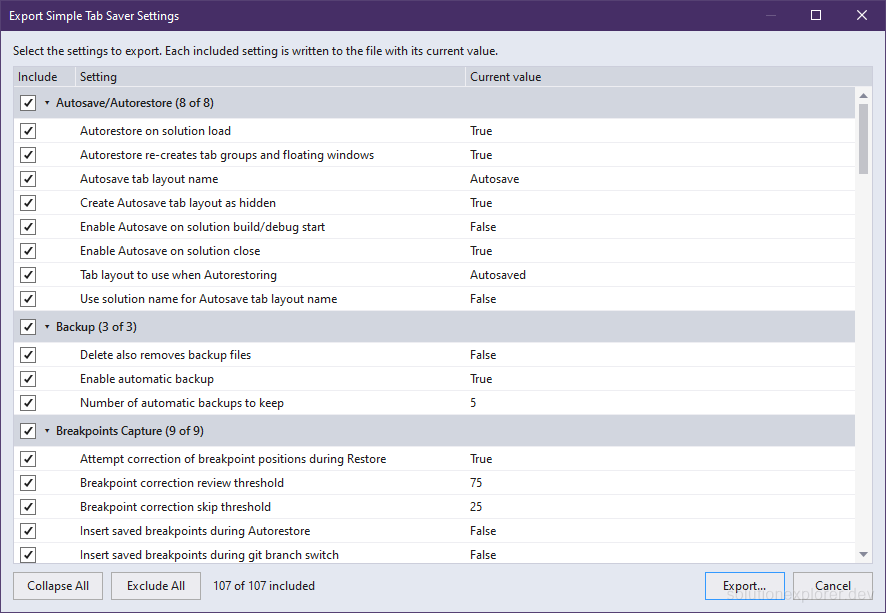The width and height of the screenshot is (886, 613).
Task: Toggle Autorestore re-creates tab groups checkbox
Action: (28, 155)
